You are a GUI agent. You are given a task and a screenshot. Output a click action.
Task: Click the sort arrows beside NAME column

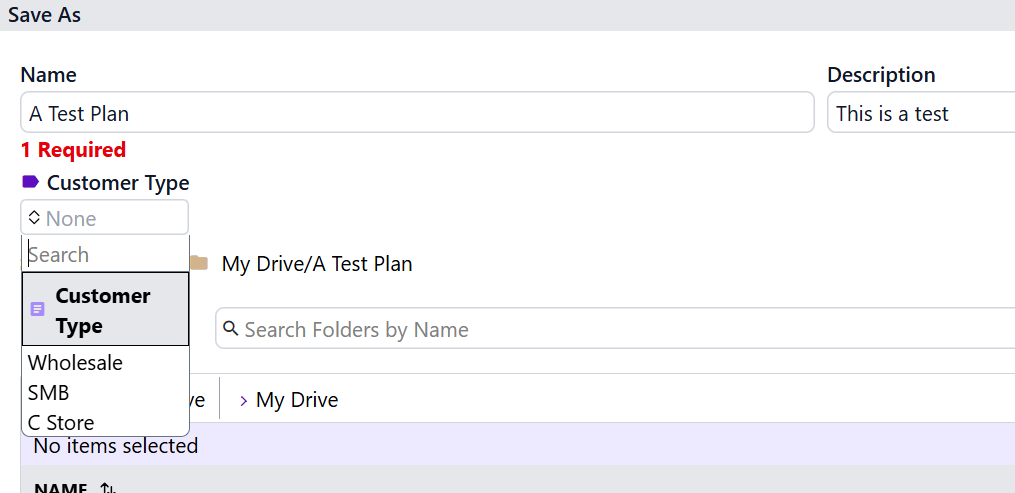click(x=108, y=488)
